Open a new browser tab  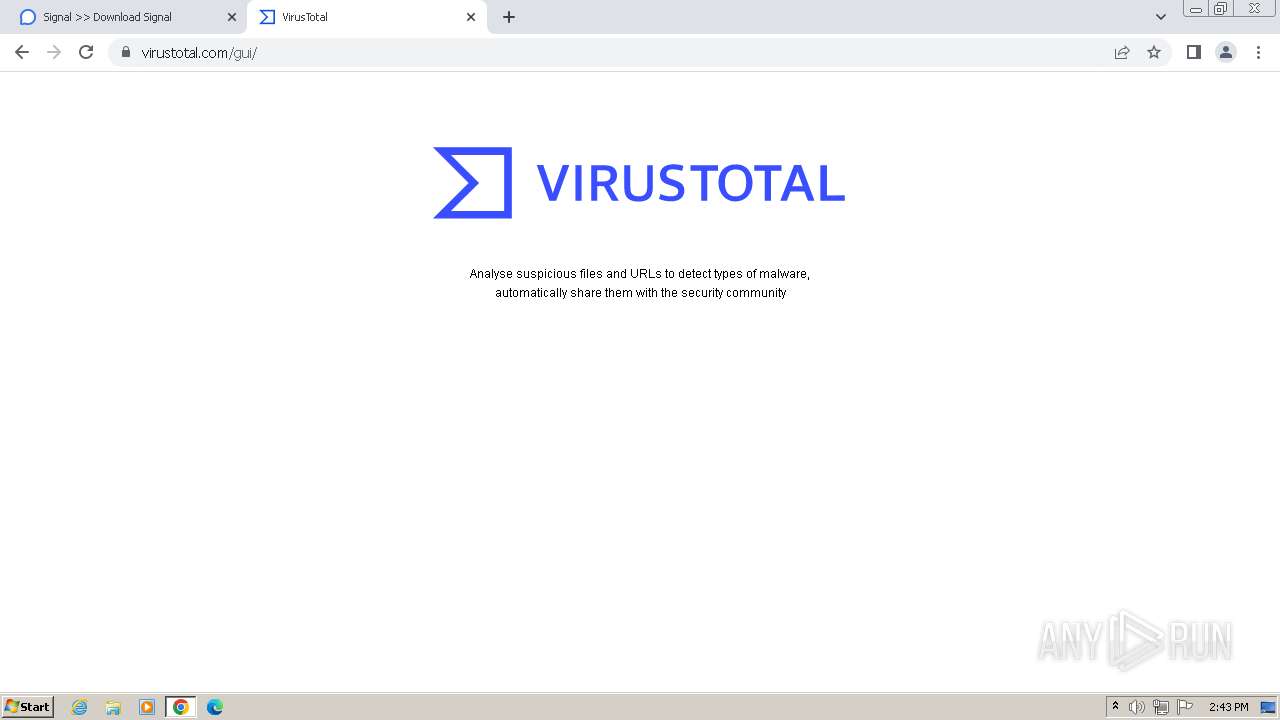pos(509,17)
